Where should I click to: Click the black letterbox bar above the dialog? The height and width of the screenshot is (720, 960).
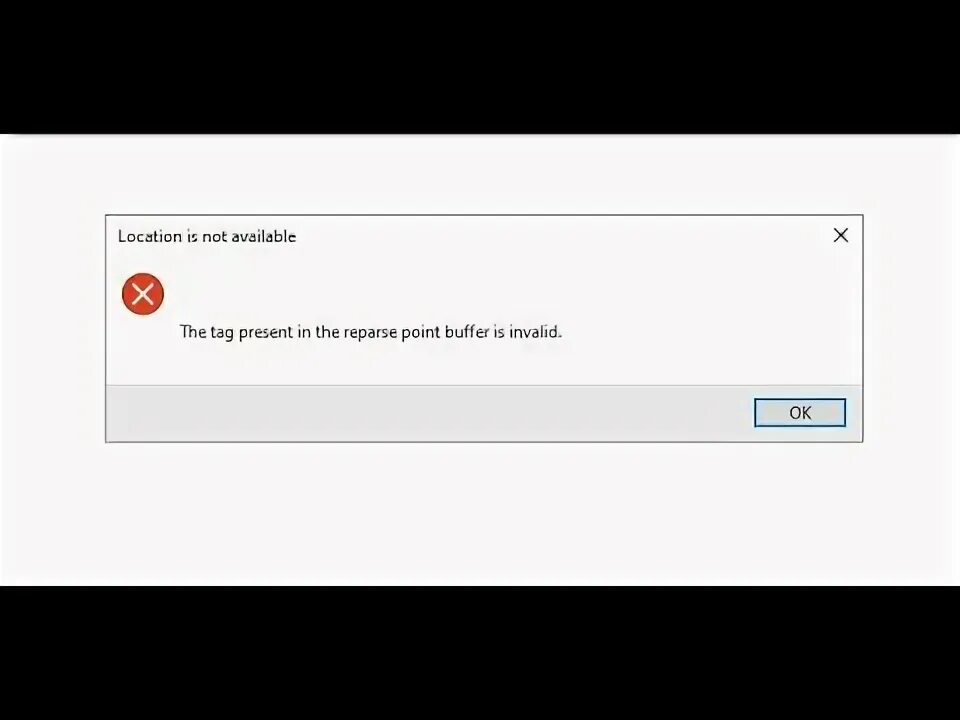click(480, 66)
